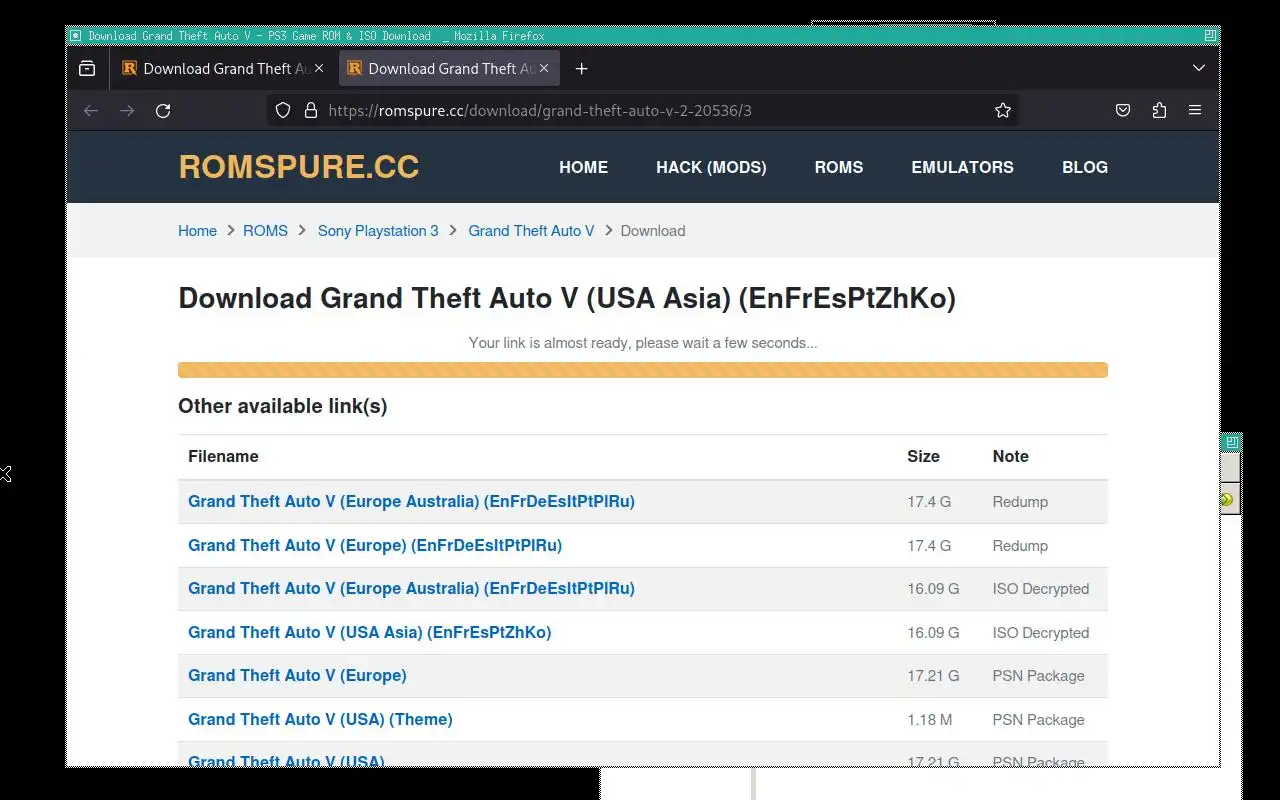Click Redump note in first row

coord(1020,502)
